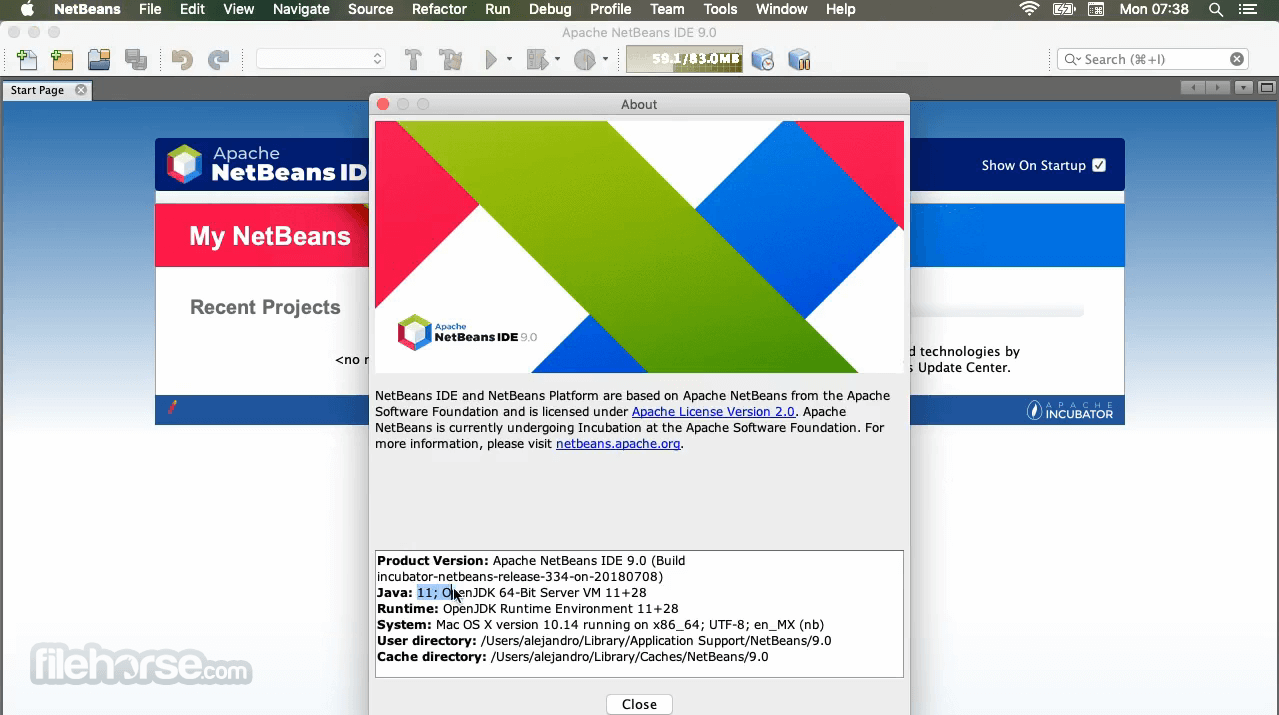This screenshot has width=1279, height=715.
Task: Build the project with the hammer icon
Action: (412, 59)
